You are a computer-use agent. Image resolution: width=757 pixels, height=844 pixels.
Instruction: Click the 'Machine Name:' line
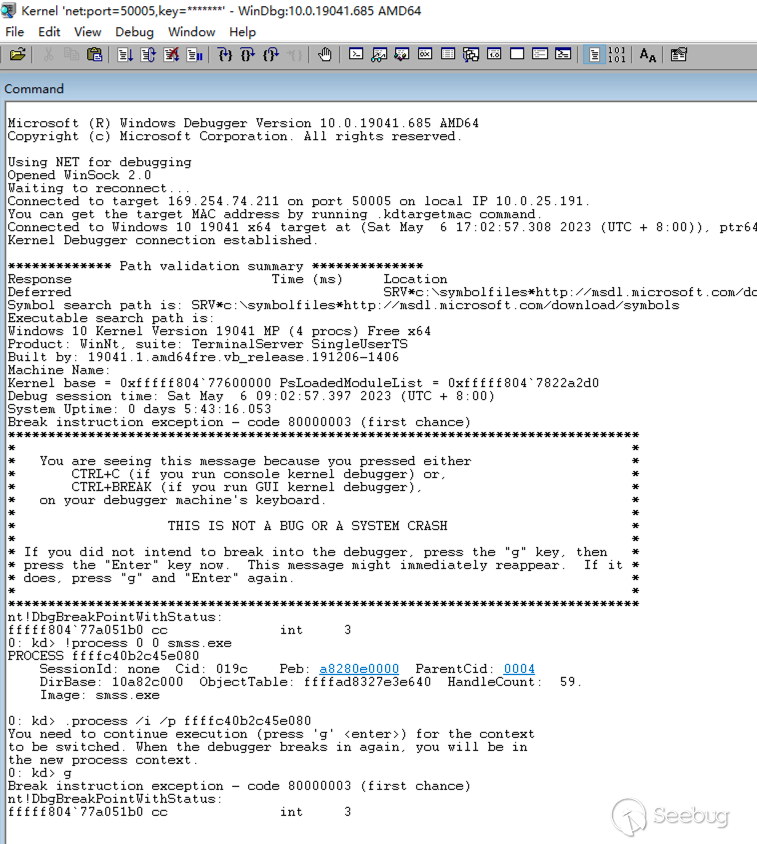pyautogui.click(x=59, y=370)
